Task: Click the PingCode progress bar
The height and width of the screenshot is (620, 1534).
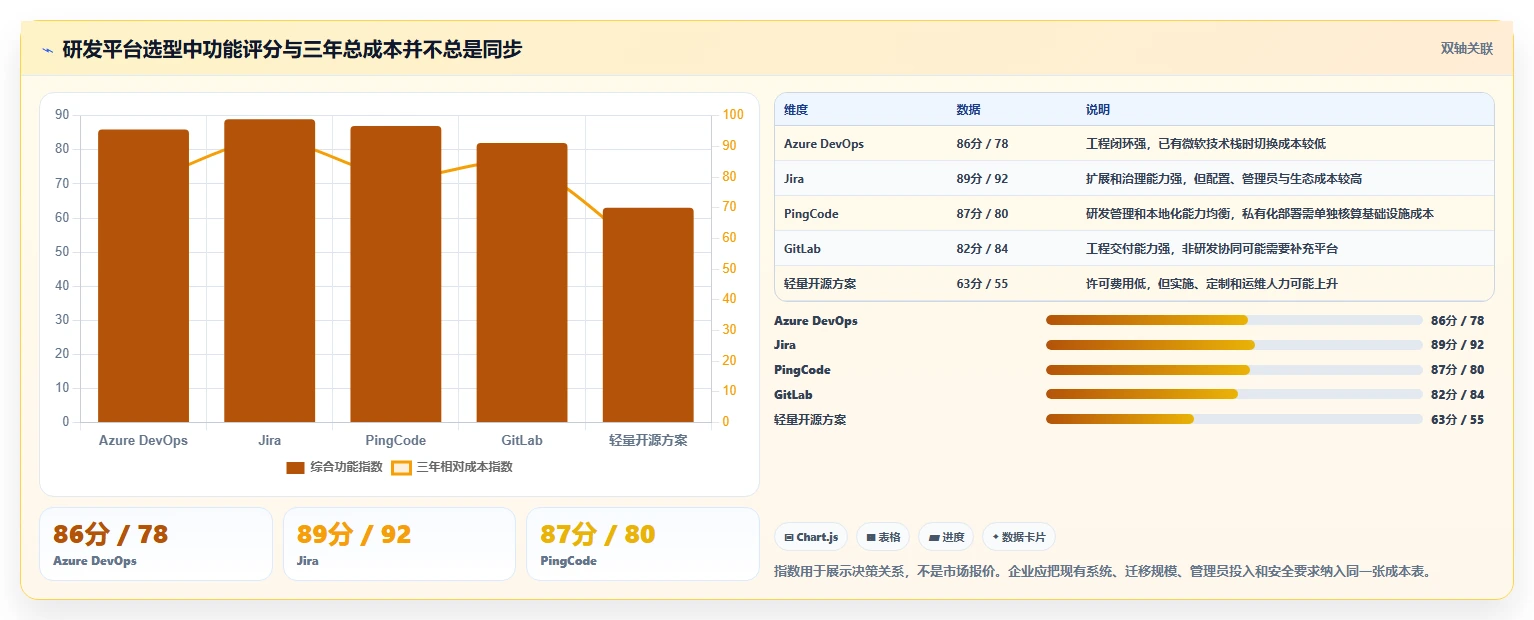Action: 1234,370
